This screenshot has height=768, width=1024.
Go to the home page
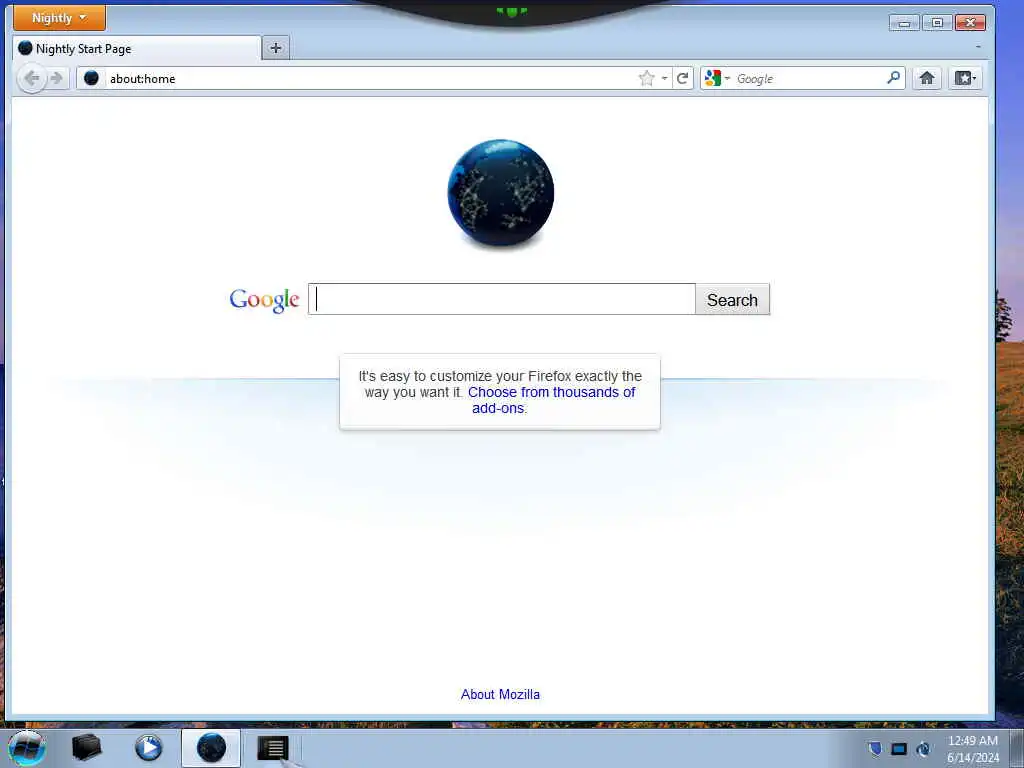[x=927, y=78]
